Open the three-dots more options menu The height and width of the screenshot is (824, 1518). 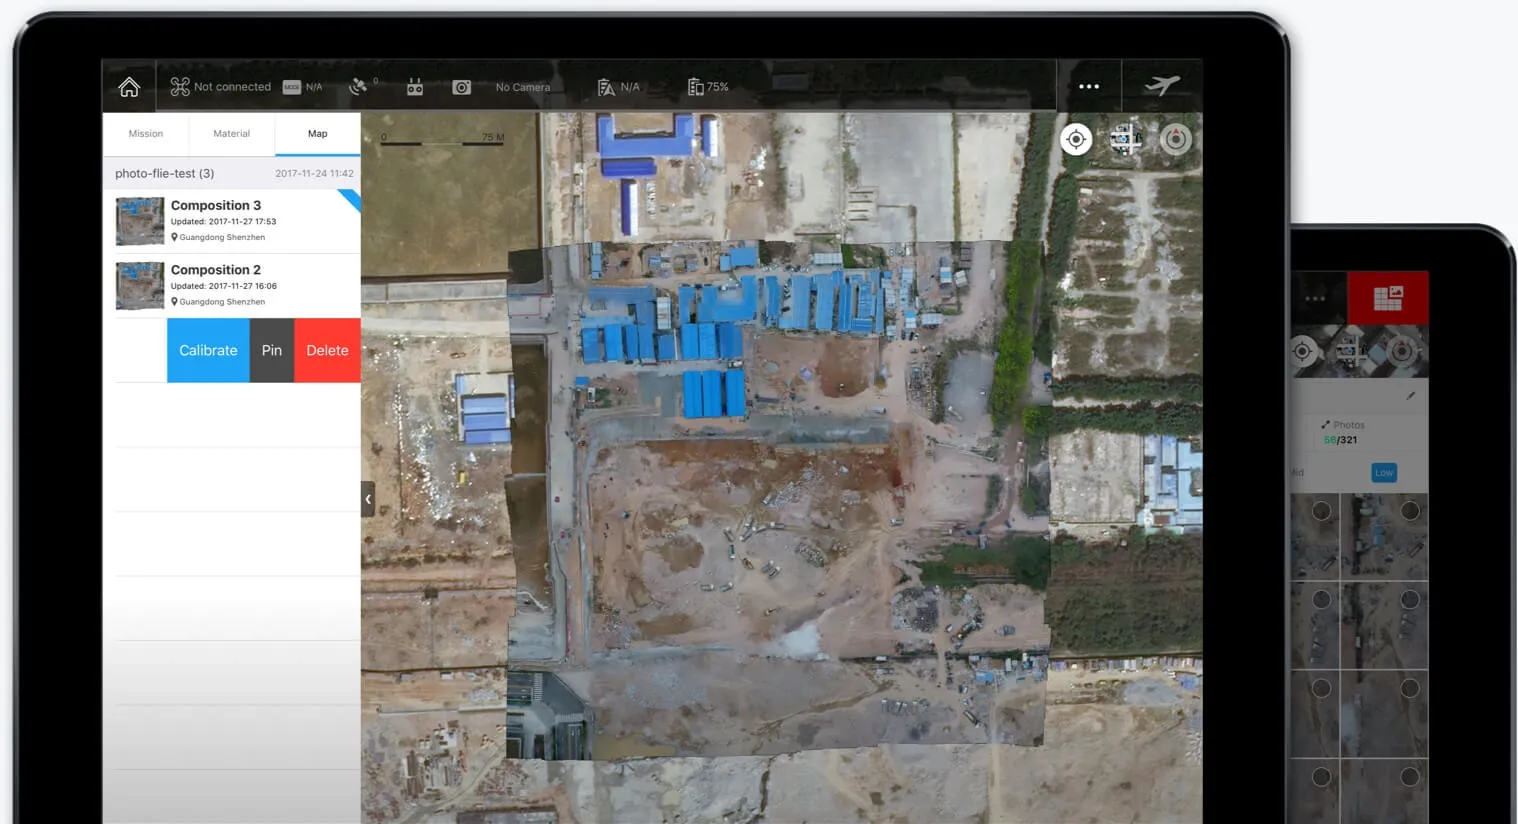tap(1089, 87)
